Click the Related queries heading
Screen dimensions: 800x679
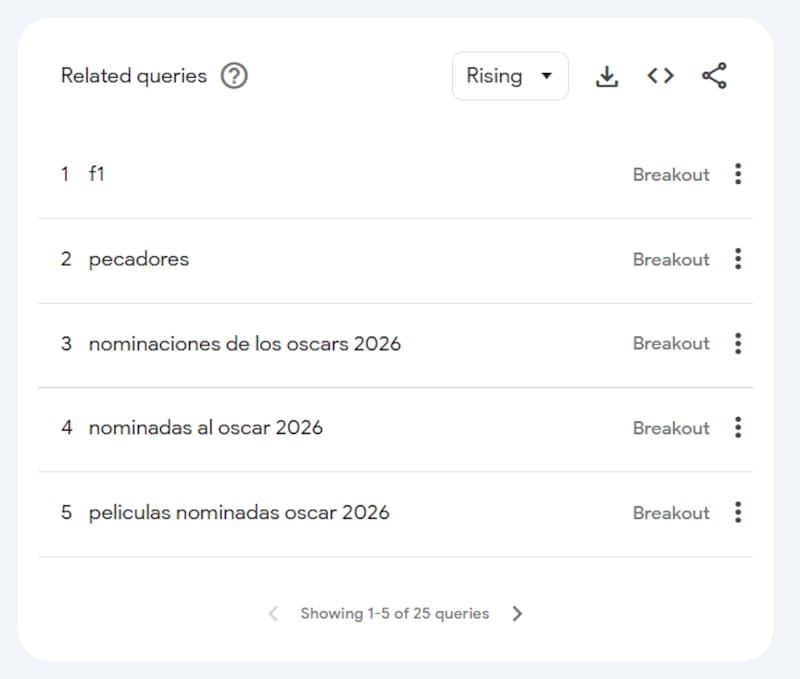[x=133, y=76]
